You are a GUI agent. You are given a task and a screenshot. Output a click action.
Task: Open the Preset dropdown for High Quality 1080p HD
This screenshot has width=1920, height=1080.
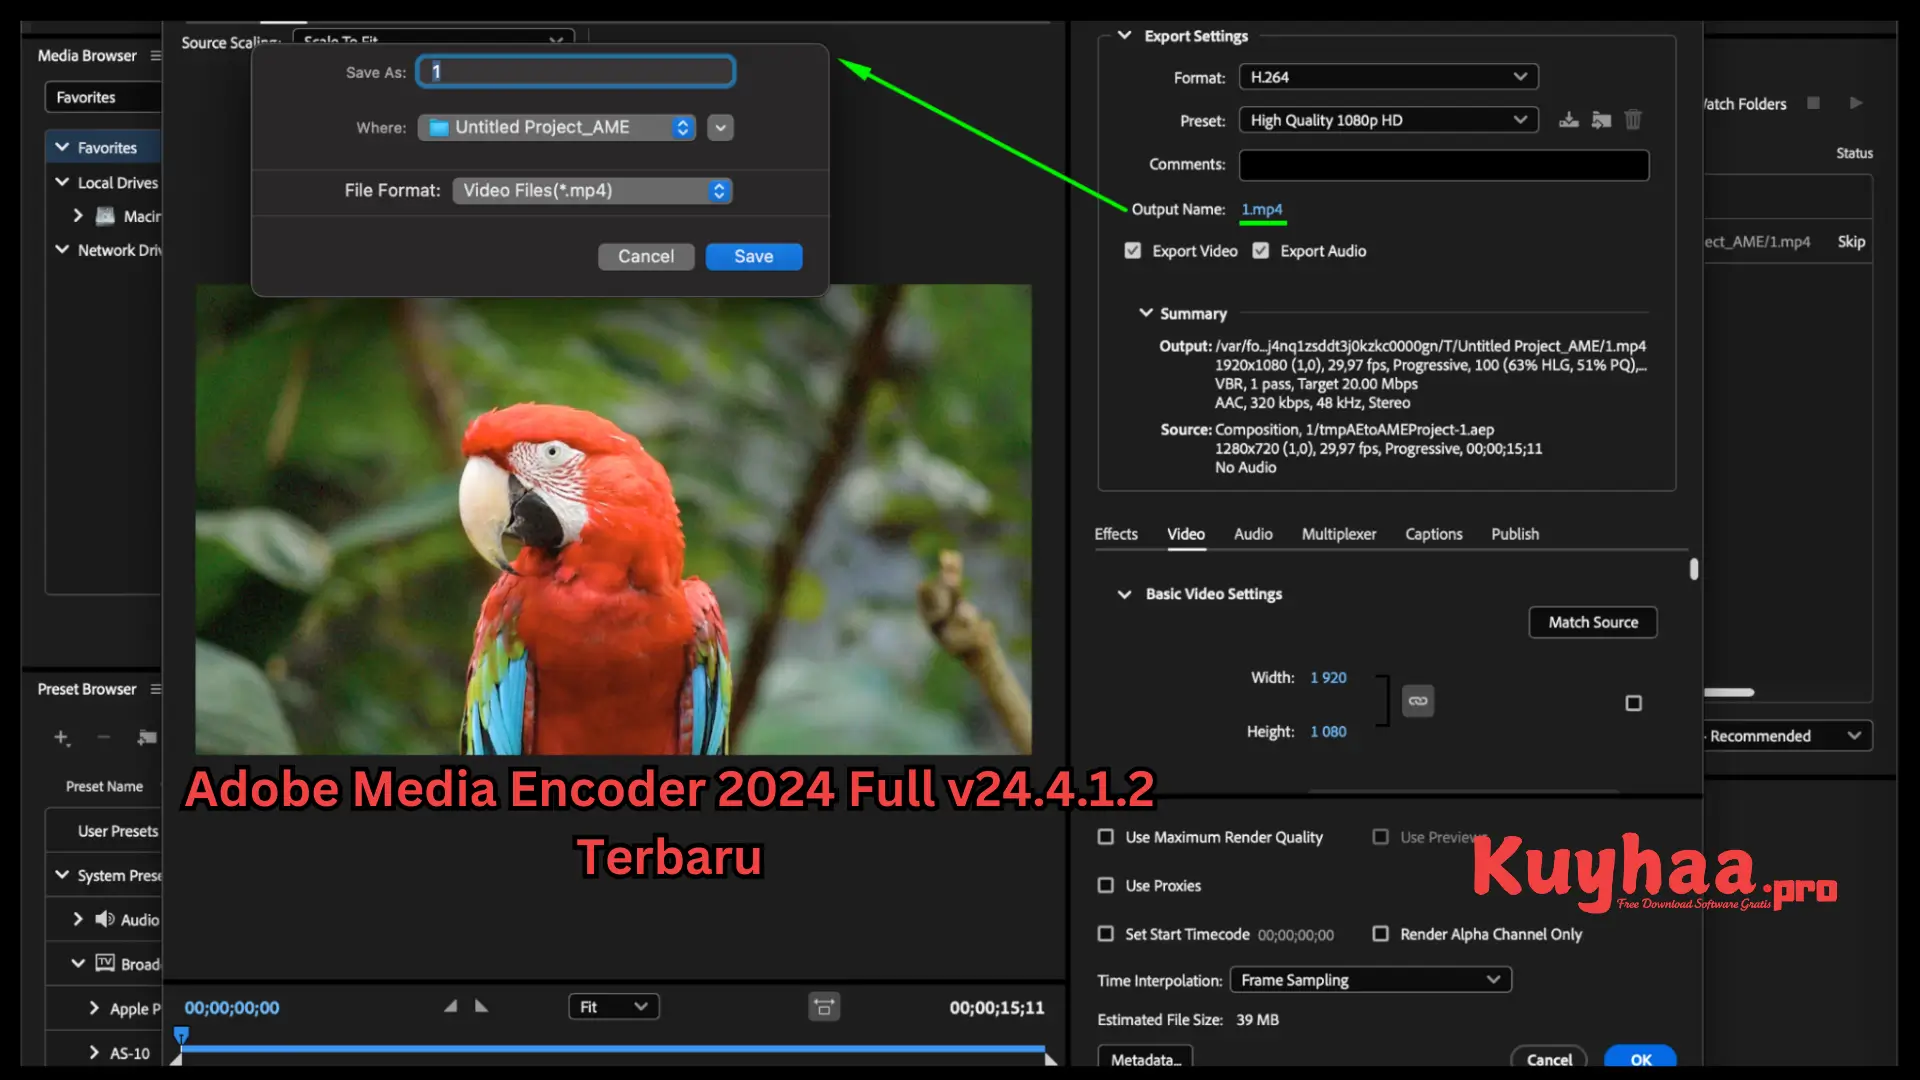point(1388,119)
